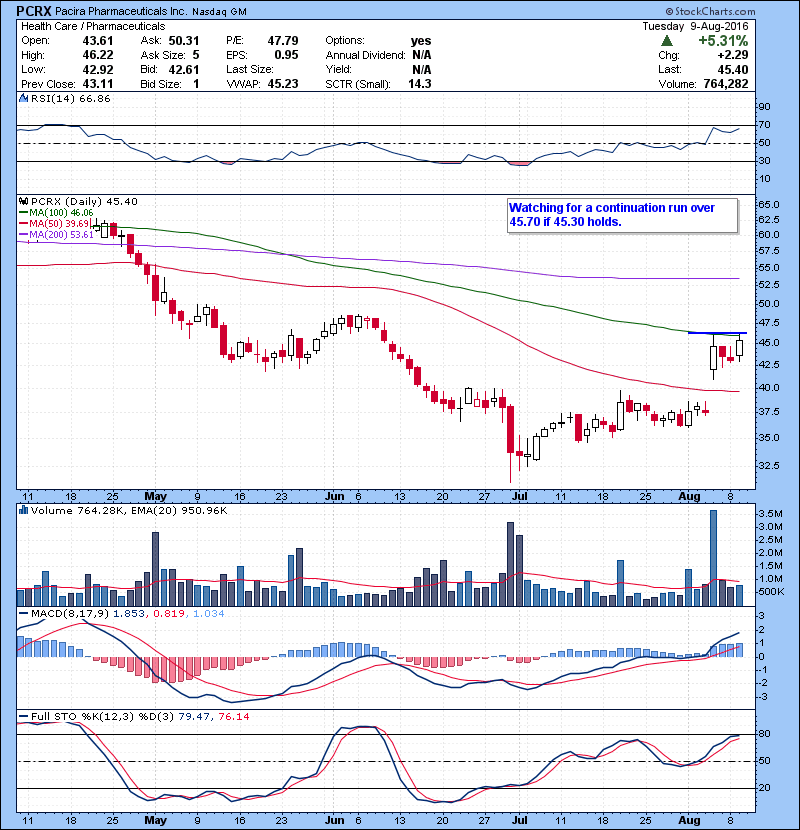Click the Volume value 764,282
This screenshot has height=830, width=800.
point(726,84)
